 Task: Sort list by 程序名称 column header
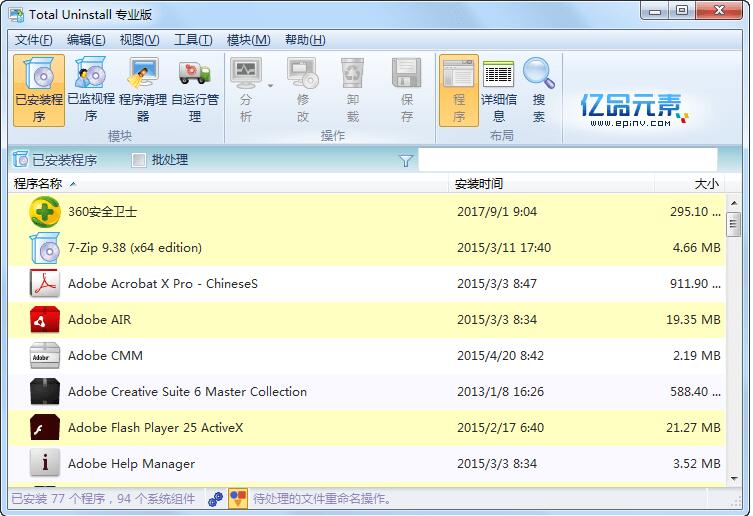coord(38,184)
